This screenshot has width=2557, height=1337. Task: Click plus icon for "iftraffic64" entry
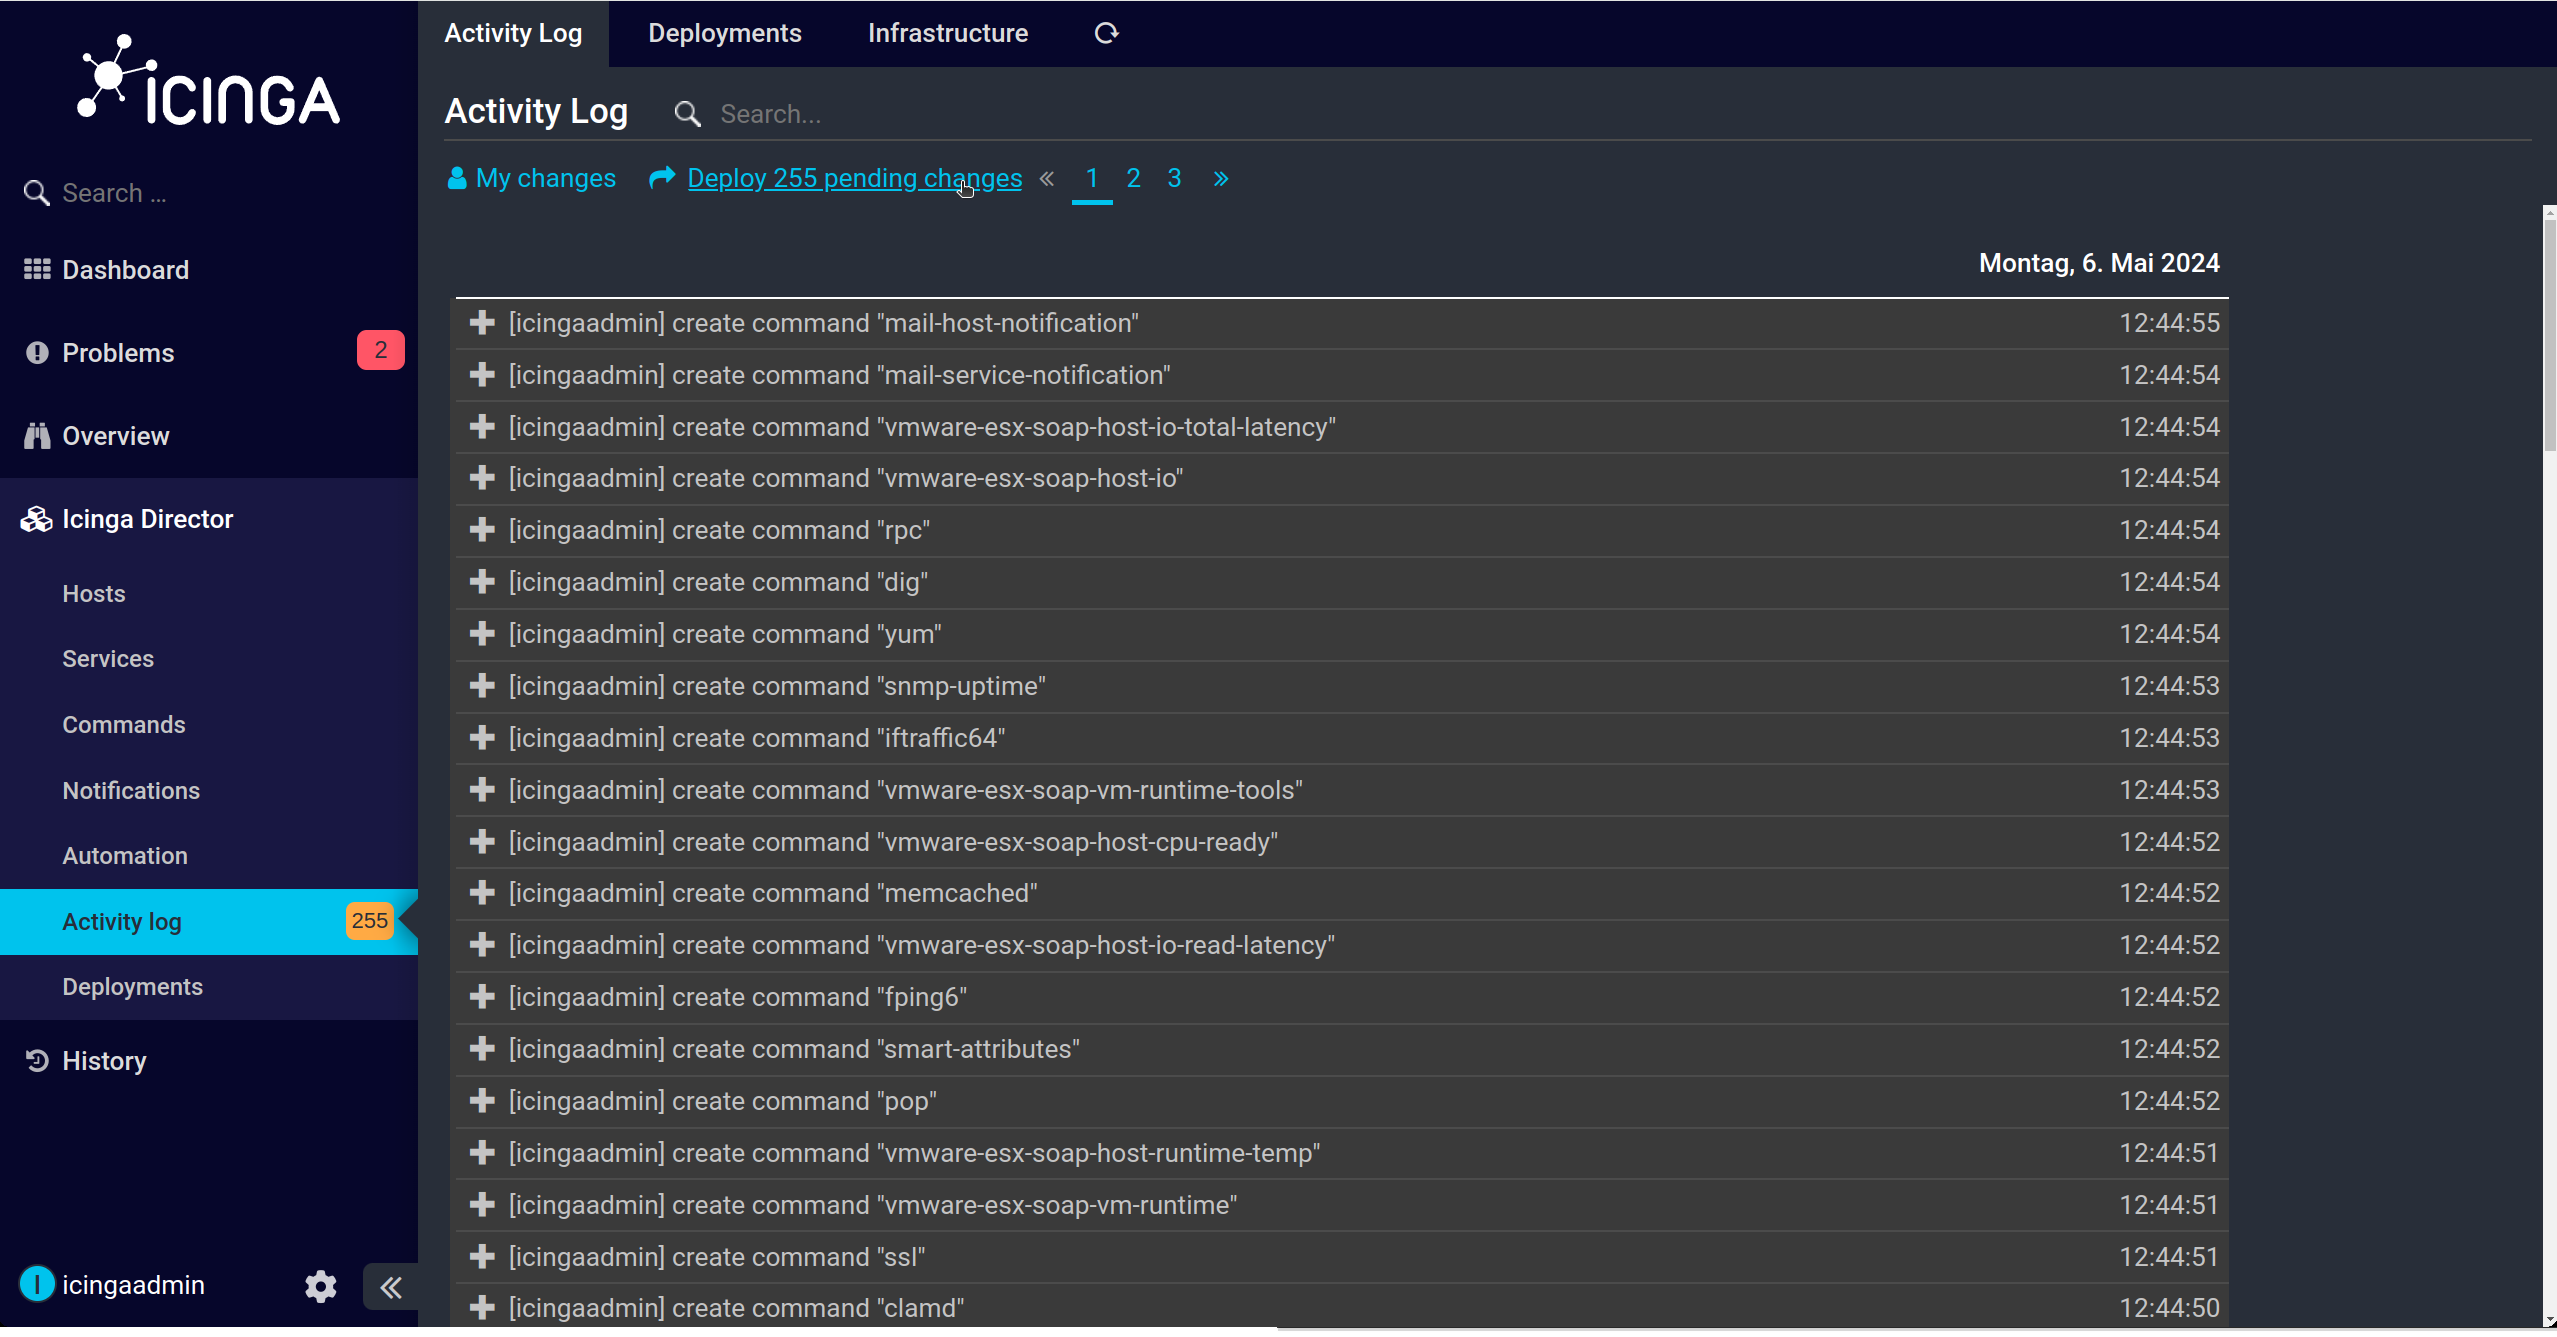(482, 738)
